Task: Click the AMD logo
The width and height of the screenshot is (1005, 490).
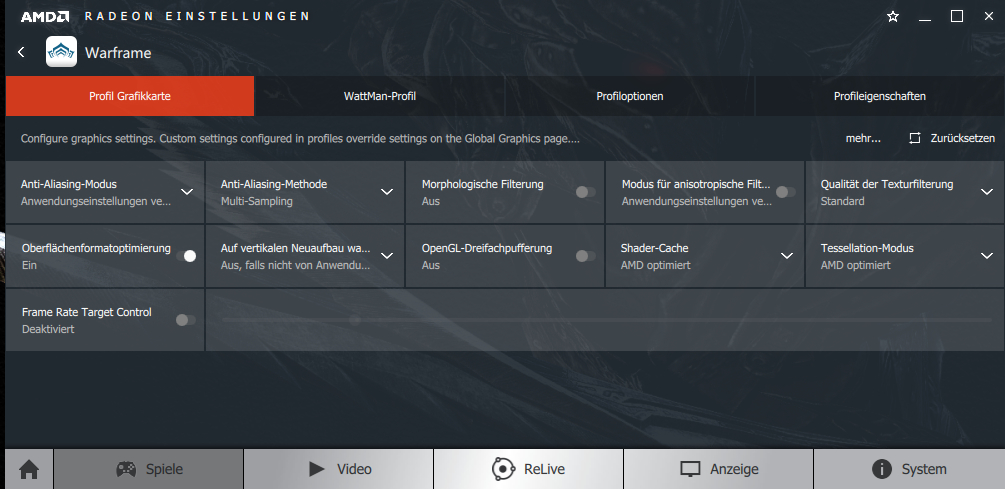Action: [45, 16]
